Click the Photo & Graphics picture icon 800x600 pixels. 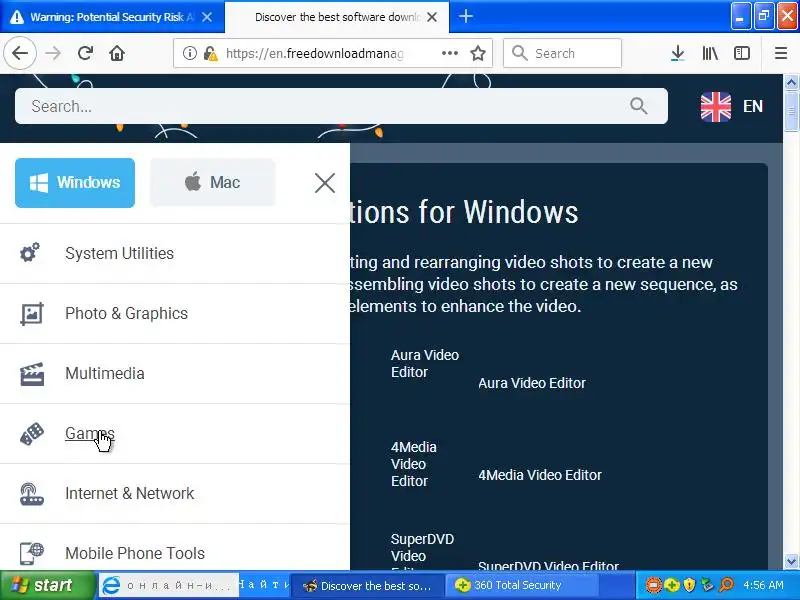pyautogui.click(x=32, y=313)
